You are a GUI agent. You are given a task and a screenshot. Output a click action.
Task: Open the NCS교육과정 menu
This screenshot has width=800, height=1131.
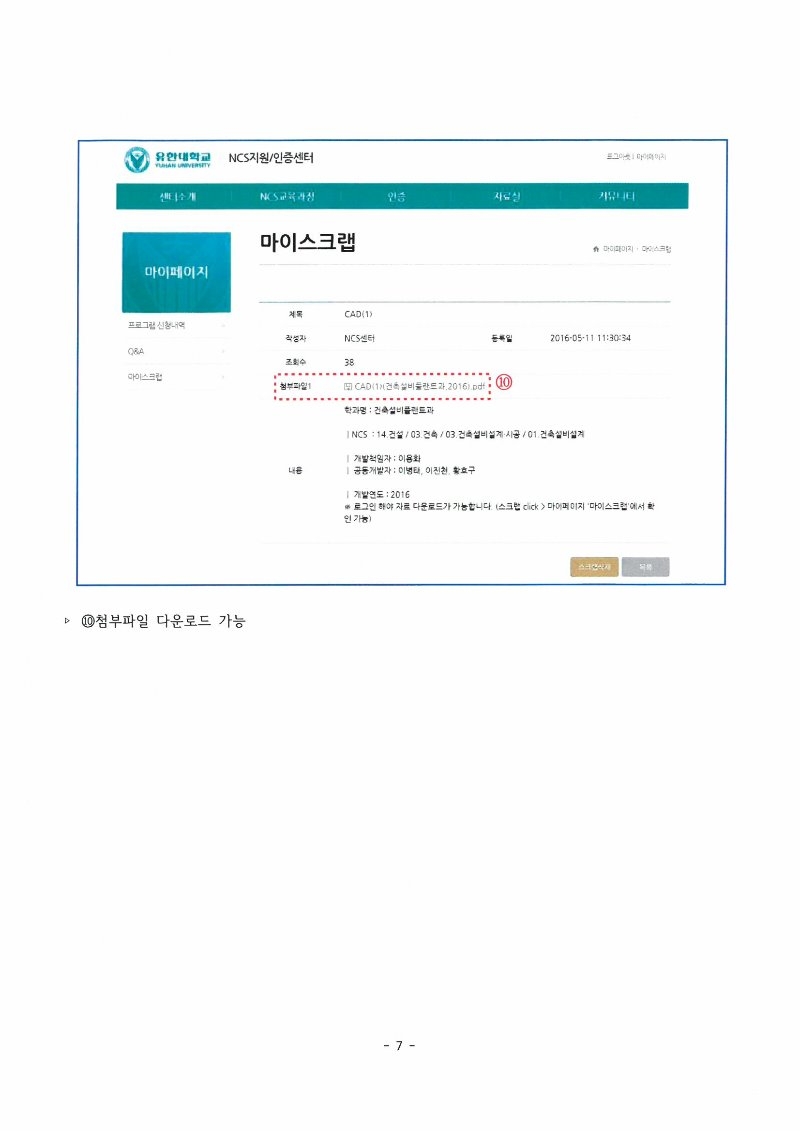(287, 196)
